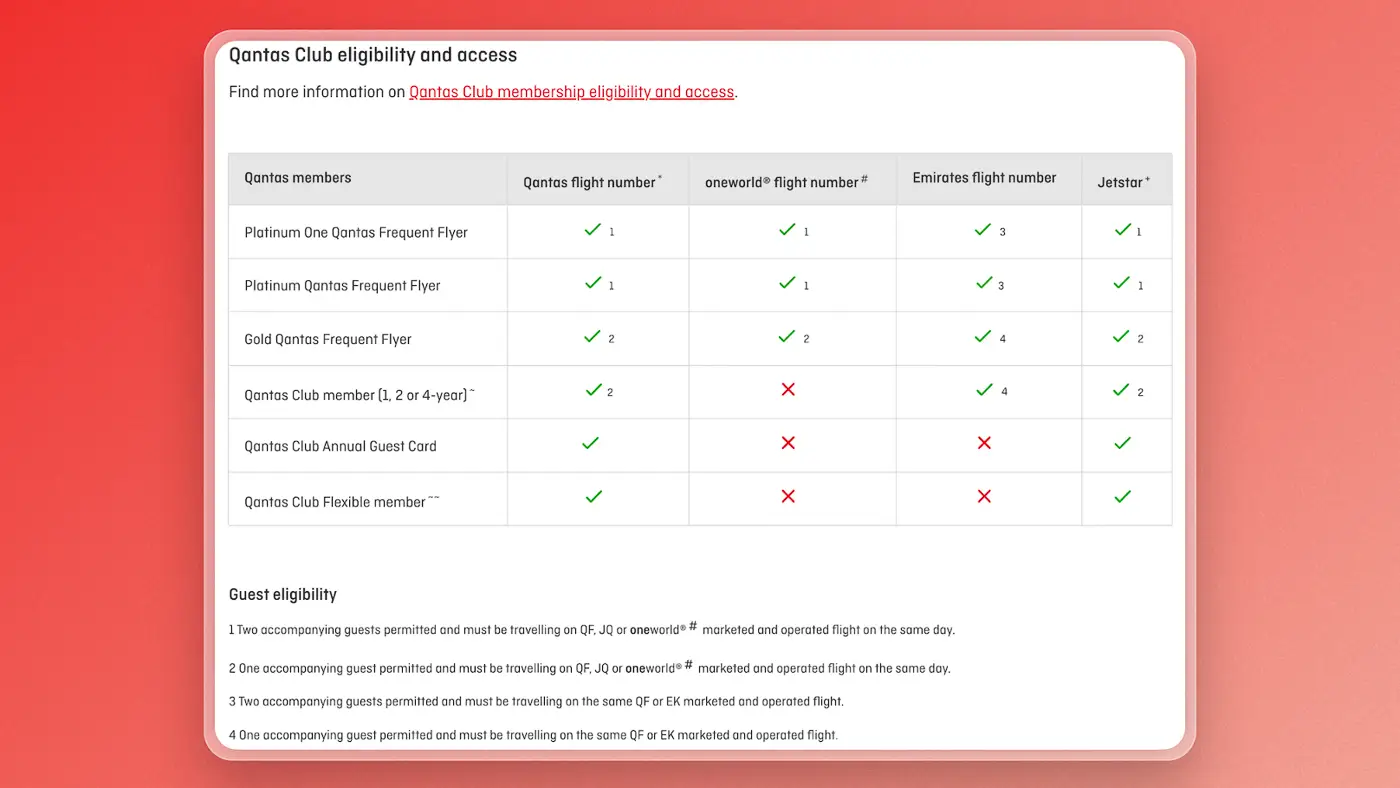Screen dimensions: 1400x788
Task: Open the Qantas Club membership eligibility link
Action: tap(572, 92)
